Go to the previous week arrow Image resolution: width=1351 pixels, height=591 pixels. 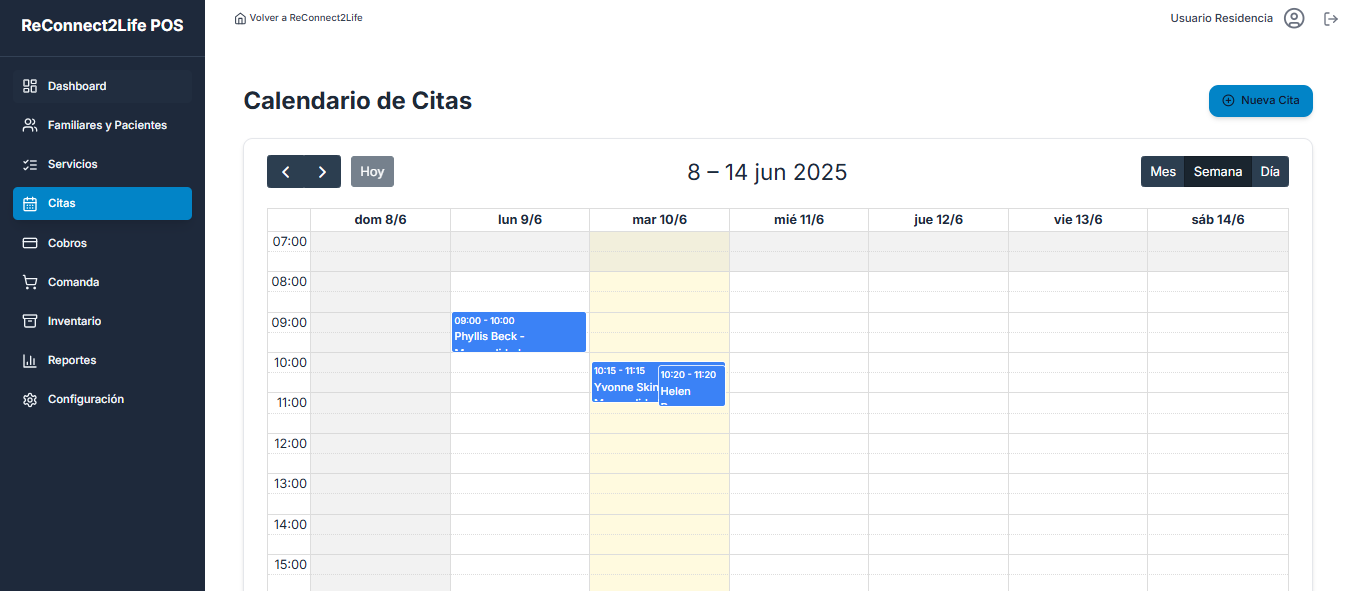pyautogui.click(x=286, y=171)
